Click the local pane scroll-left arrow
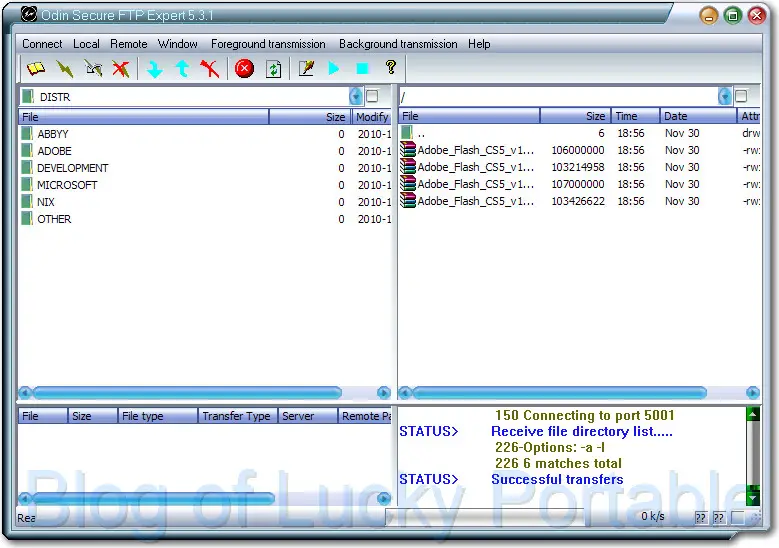Screen dimensions: 779x548 (26, 393)
